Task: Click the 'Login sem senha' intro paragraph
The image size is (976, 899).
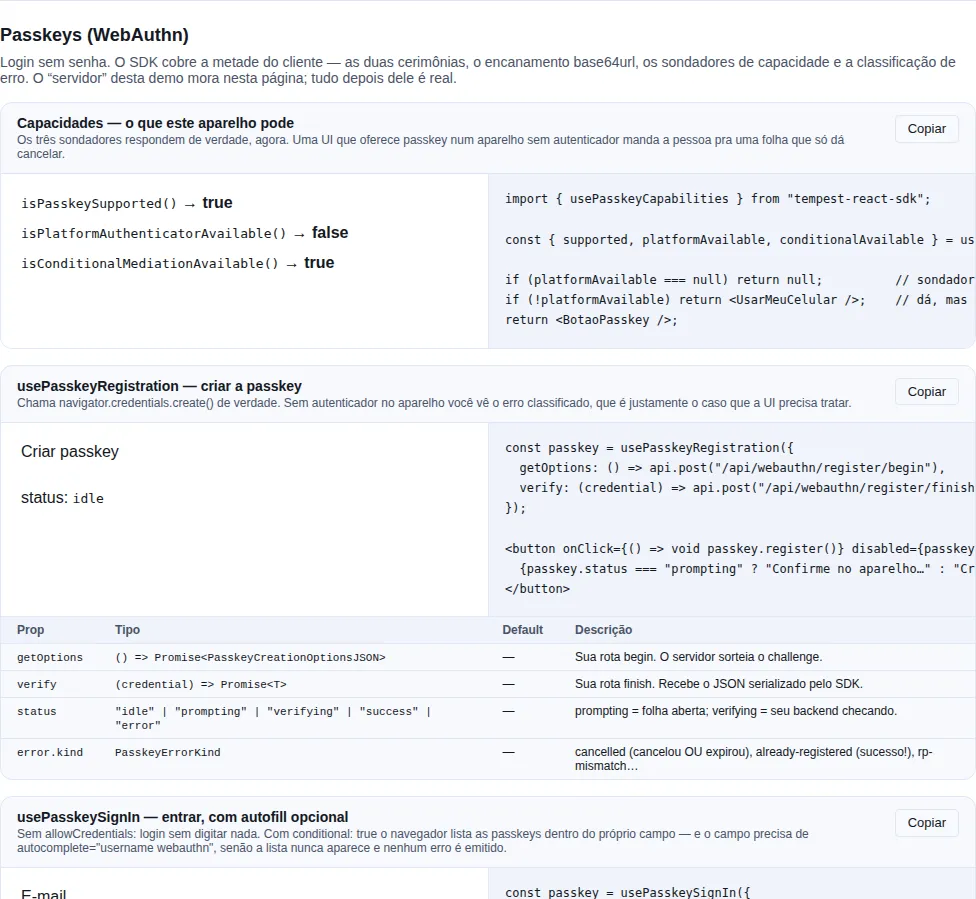Action: (477, 70)
